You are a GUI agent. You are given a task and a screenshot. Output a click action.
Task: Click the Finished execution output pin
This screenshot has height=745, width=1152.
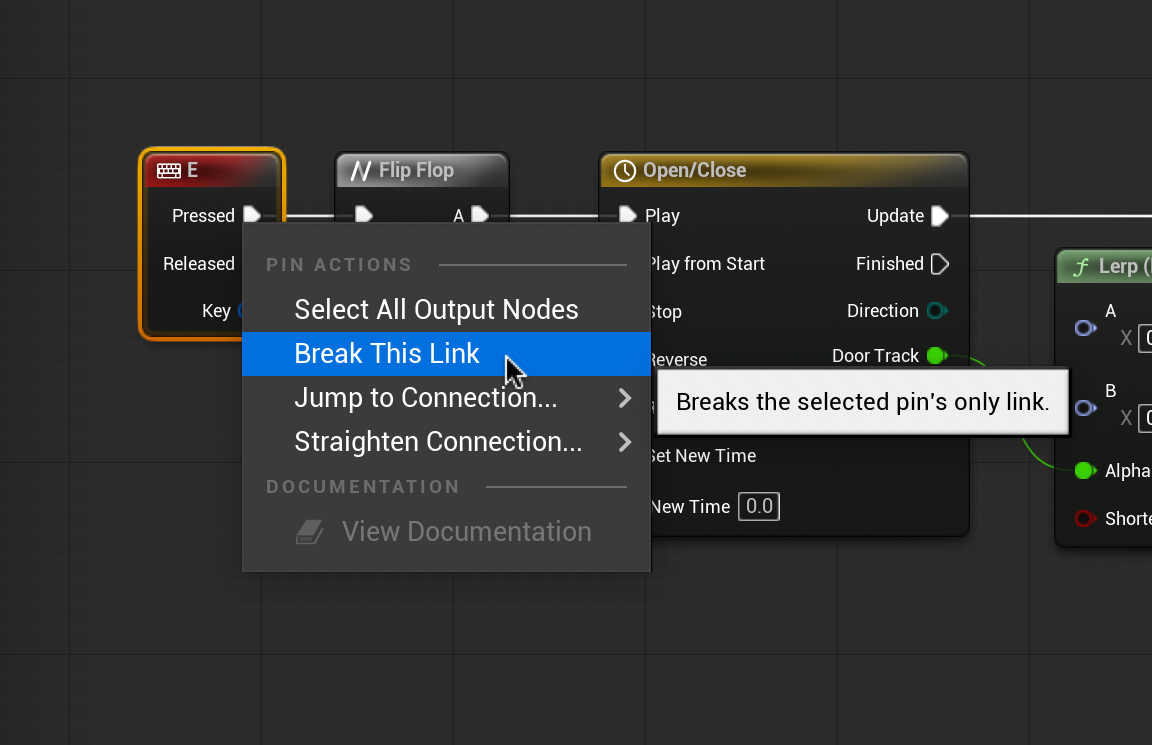939,264
